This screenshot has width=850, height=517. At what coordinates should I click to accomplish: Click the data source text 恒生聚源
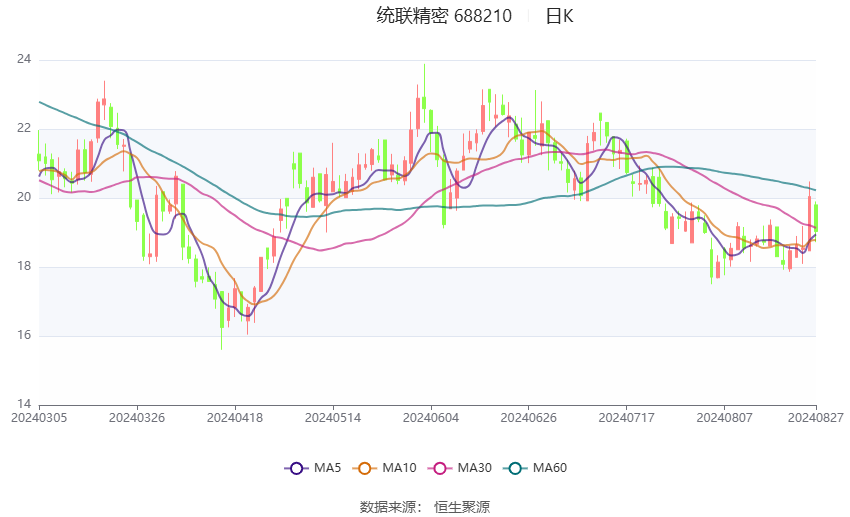[x=462, y=507]
